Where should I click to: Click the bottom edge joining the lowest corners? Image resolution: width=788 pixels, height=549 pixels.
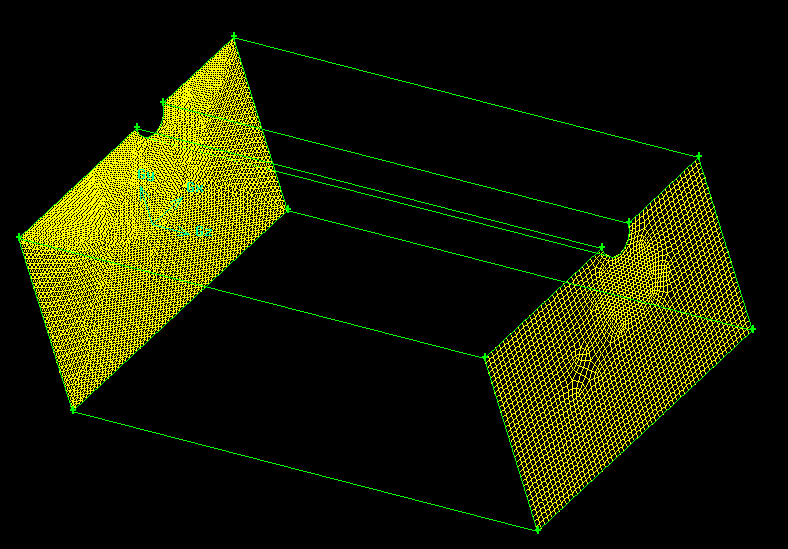[x=305, y=468]
